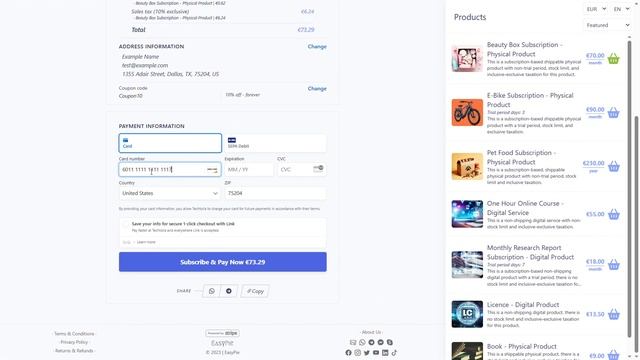Image resolution: width=640 pixels, height=360 pixels.
Task: Open the Featured sort dropdown
Action: click(608, 25)
